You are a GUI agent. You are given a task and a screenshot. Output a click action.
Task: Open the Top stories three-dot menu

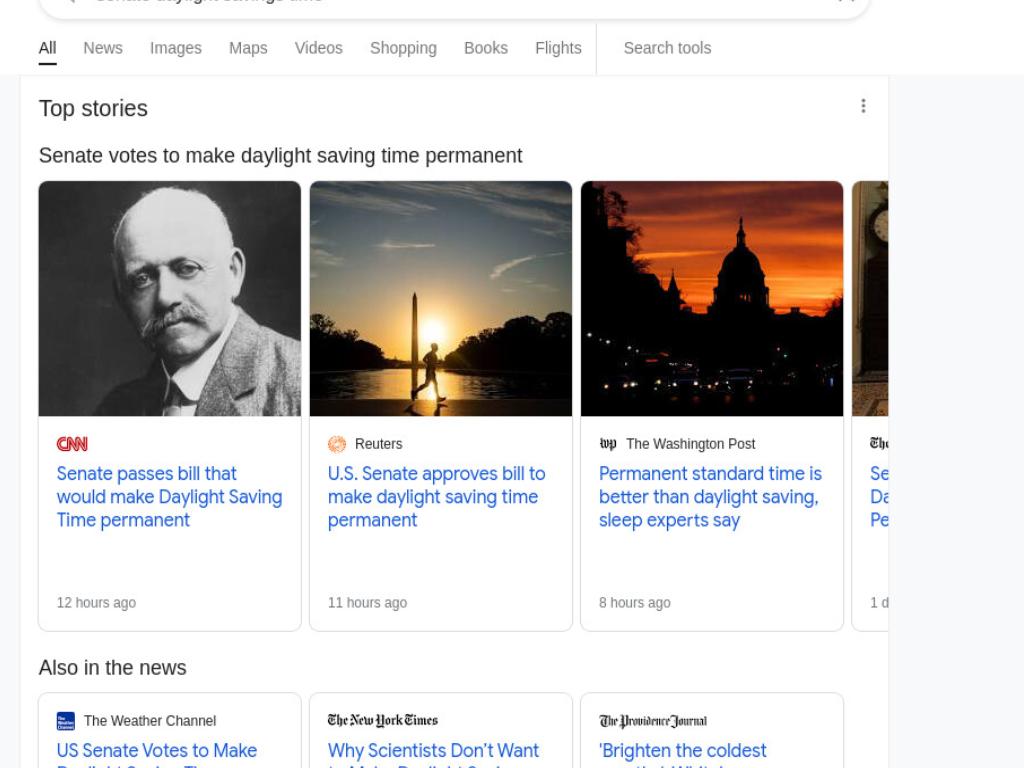pyautogui.click(x=863, y=106)
